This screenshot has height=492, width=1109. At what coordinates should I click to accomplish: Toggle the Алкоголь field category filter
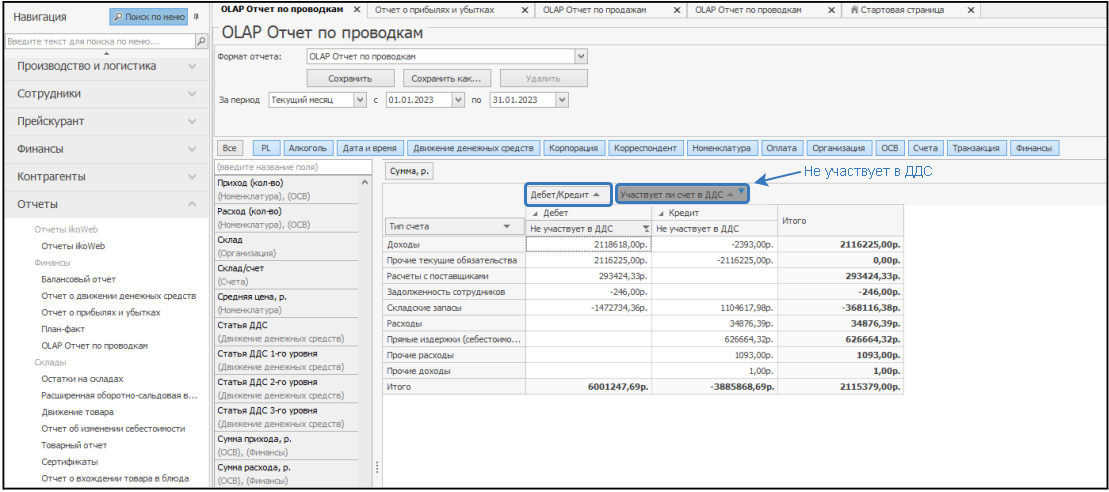(307, 148)
